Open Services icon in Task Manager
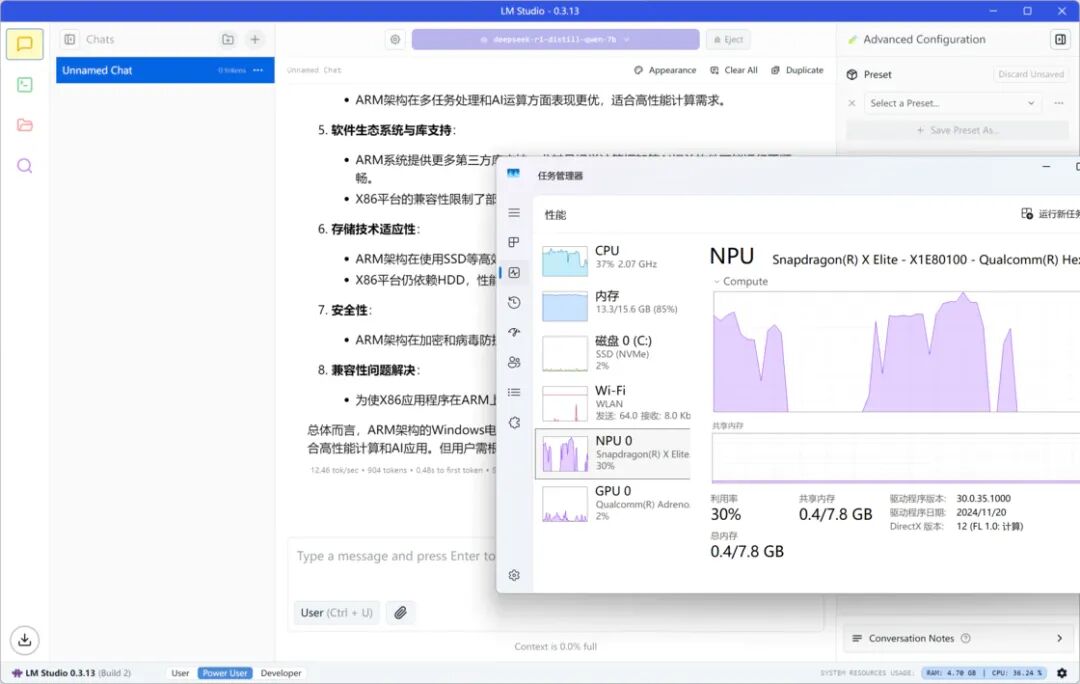This screenshot has height=684, width=1080. tap(514, 423)
